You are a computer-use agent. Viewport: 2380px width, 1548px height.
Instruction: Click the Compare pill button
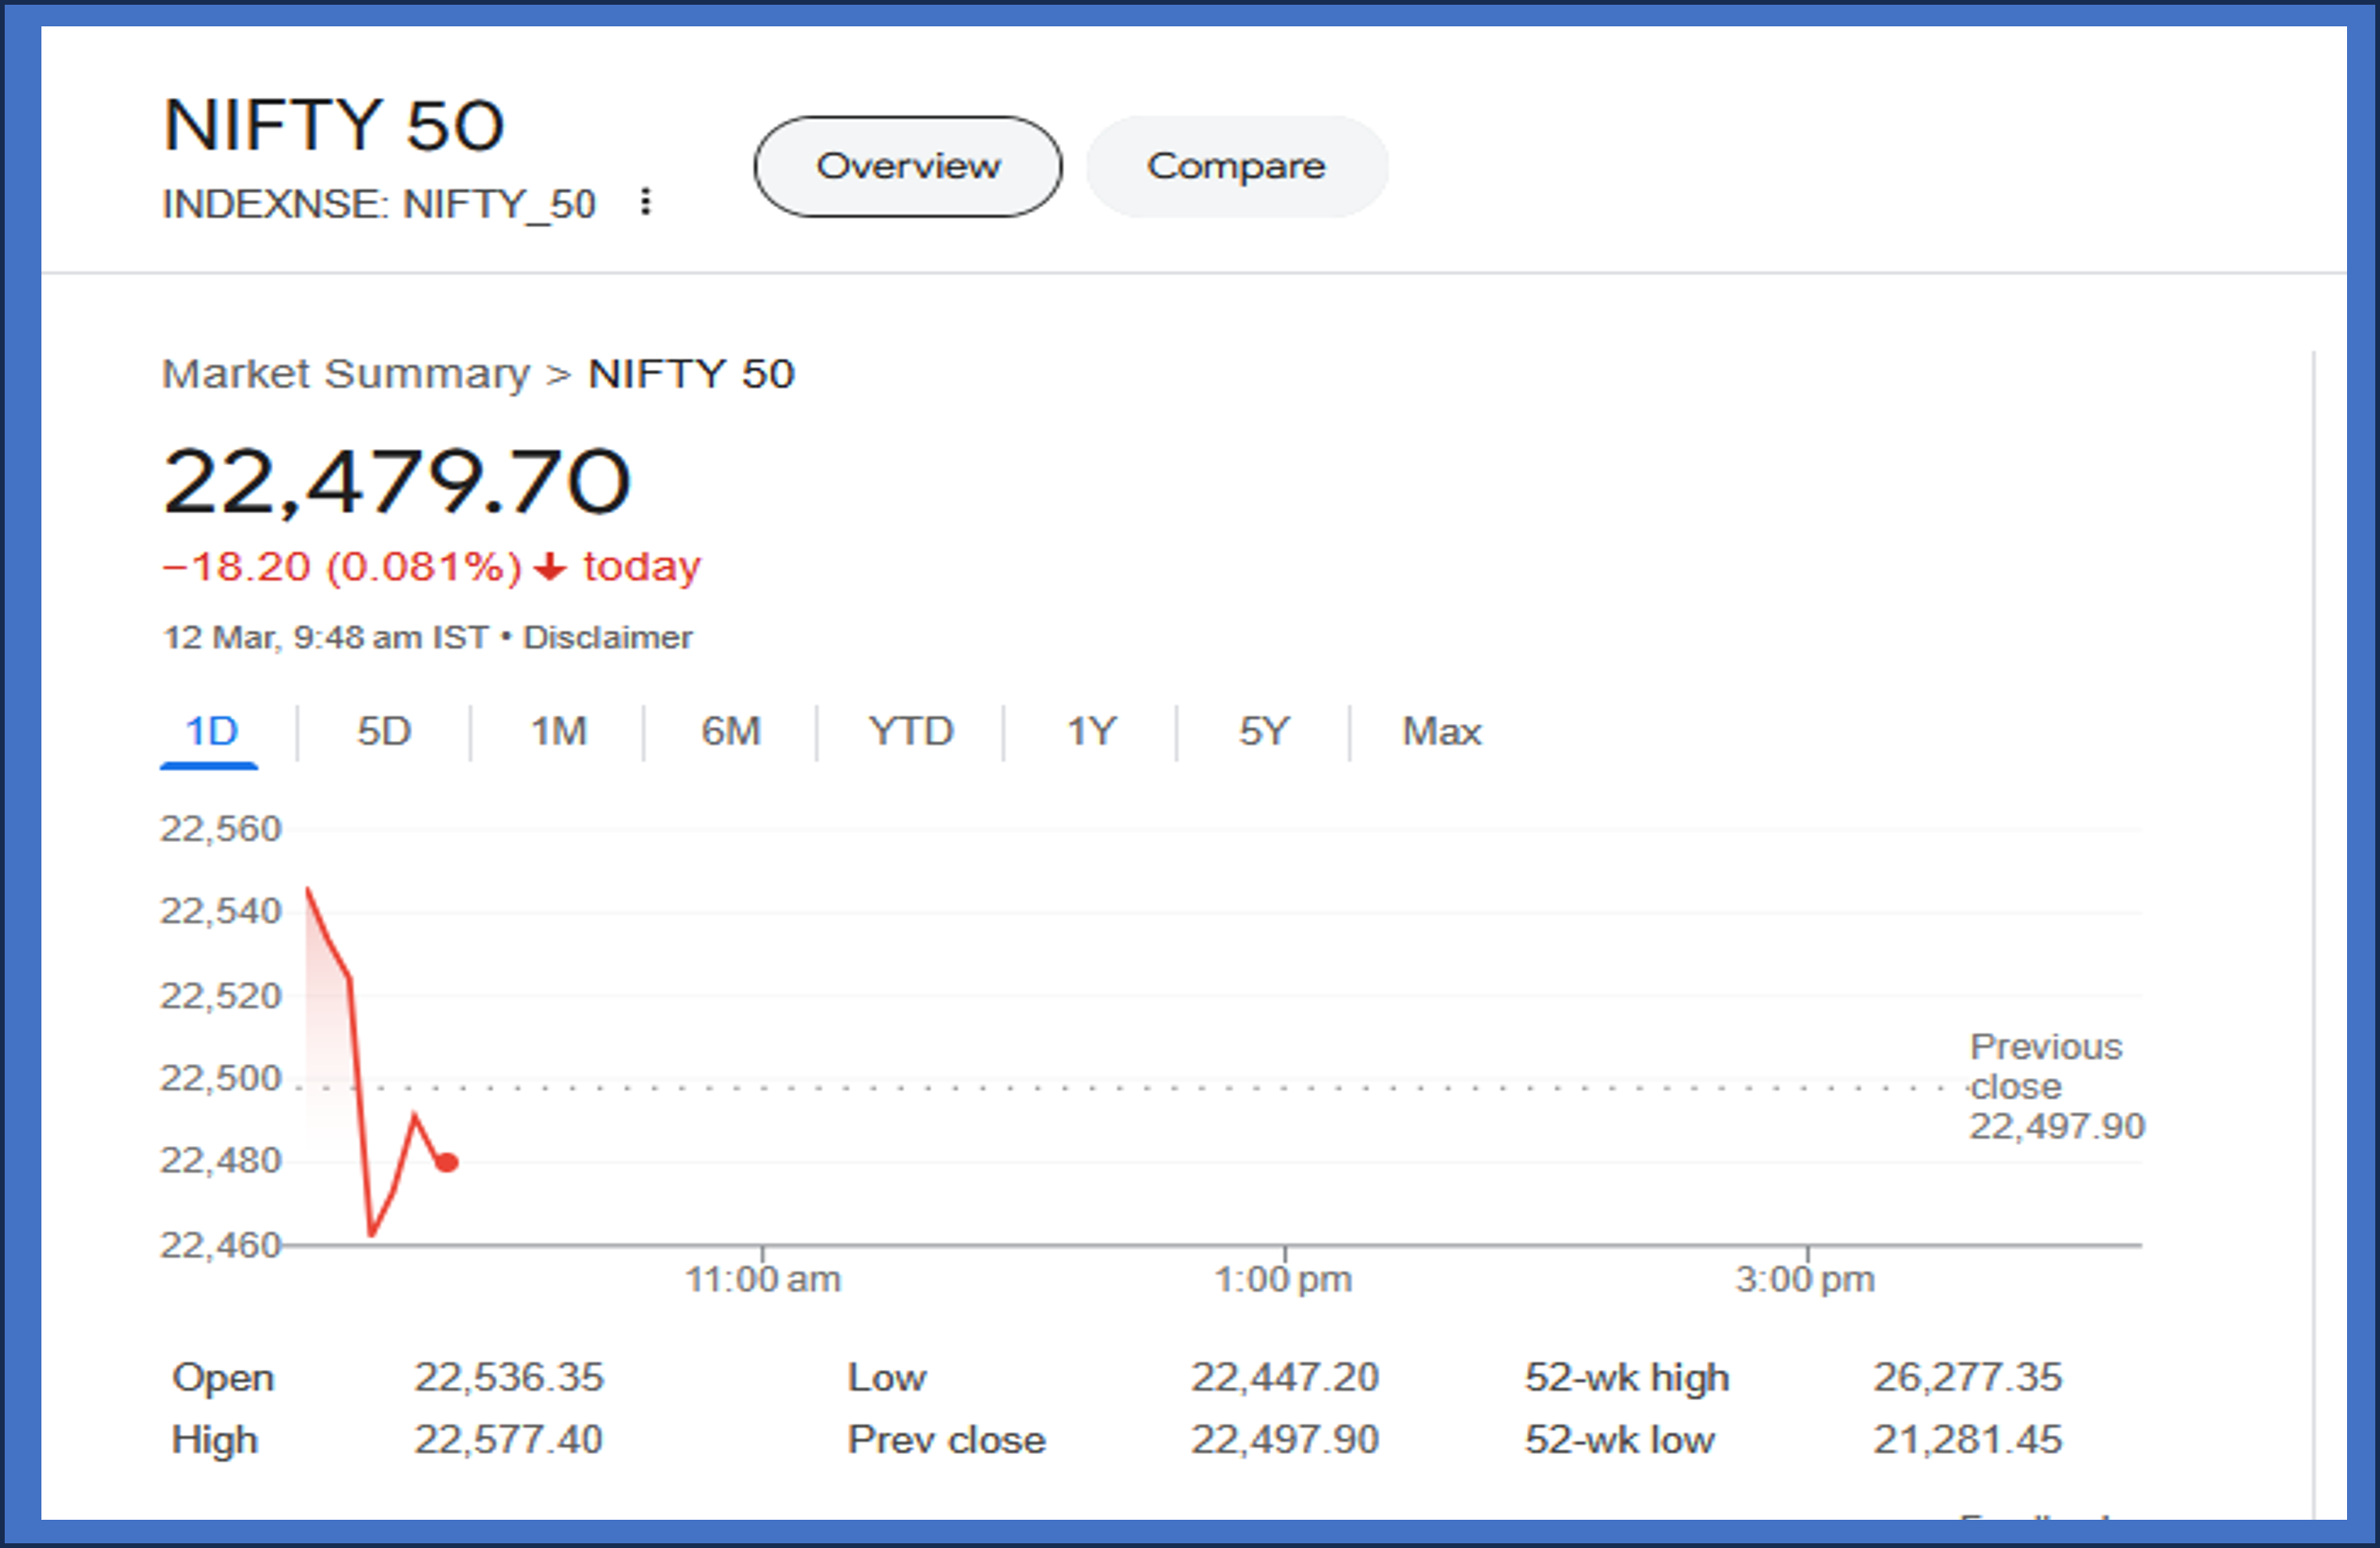click(x=1236, y=166)
